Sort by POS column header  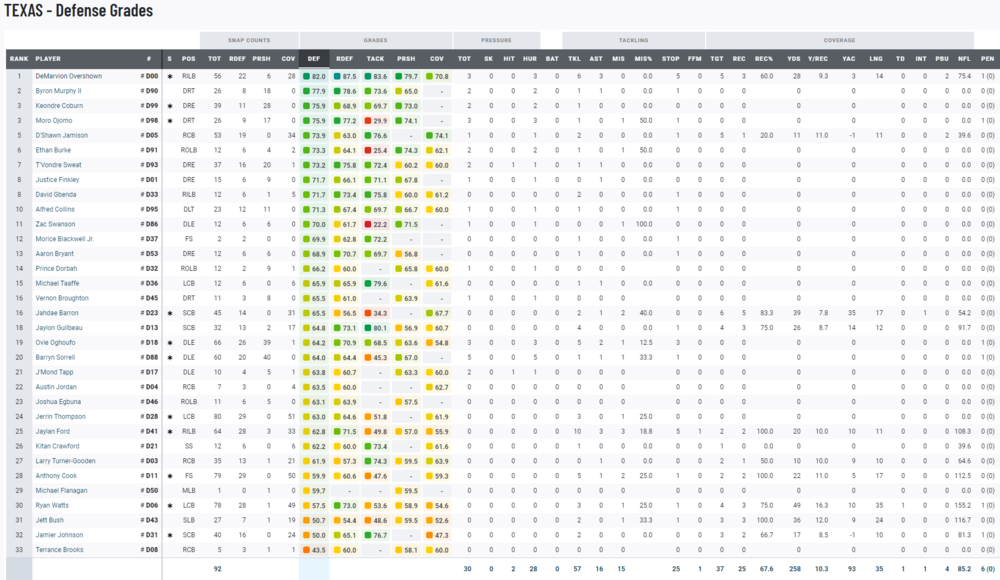point(189,59)
